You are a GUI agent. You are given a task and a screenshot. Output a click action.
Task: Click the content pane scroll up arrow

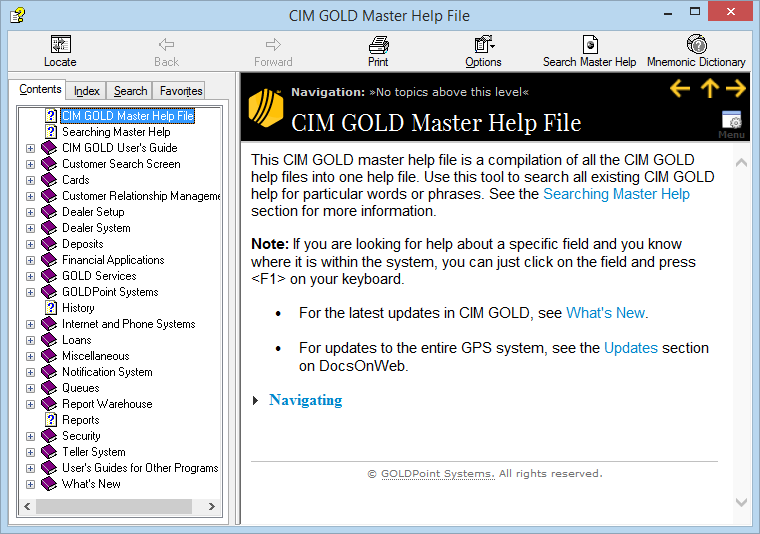point(741,162)
